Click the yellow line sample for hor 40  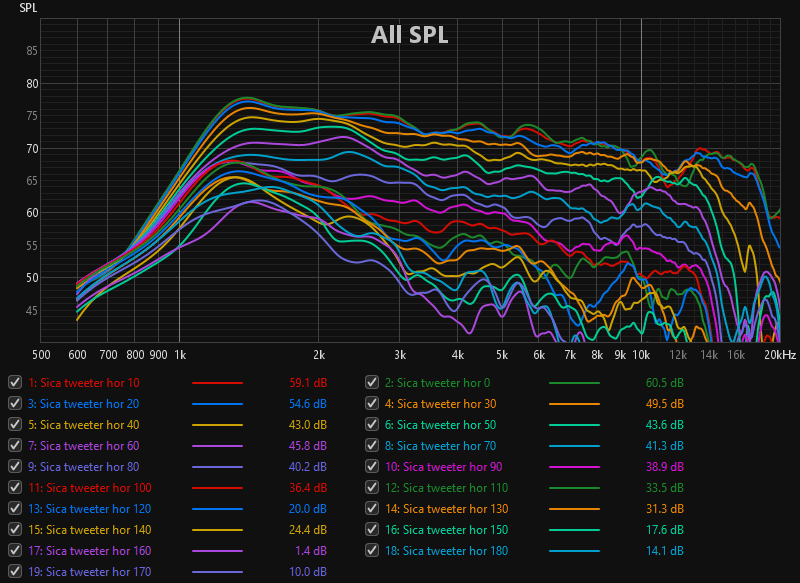[217, 424]
